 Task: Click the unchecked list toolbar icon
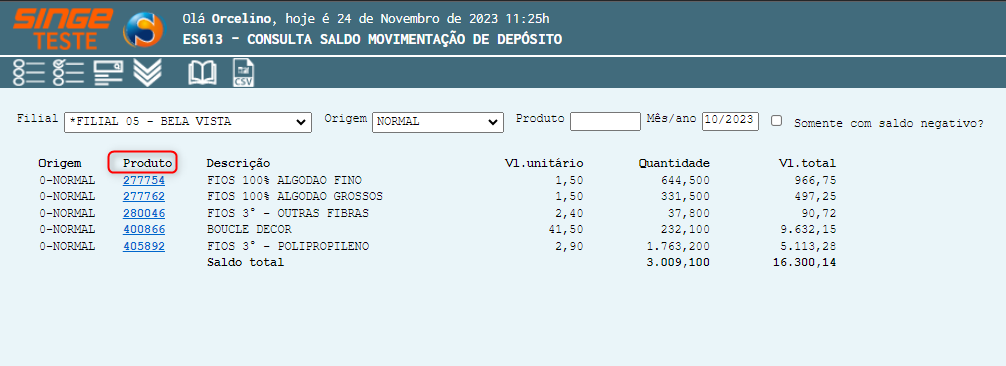[29, 73]
